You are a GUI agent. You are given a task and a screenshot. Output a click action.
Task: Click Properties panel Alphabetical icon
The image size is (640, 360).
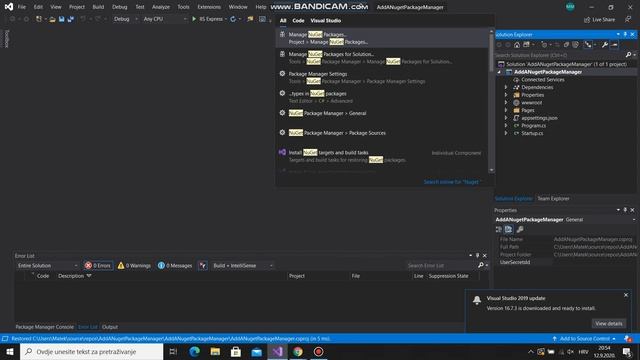508,229
